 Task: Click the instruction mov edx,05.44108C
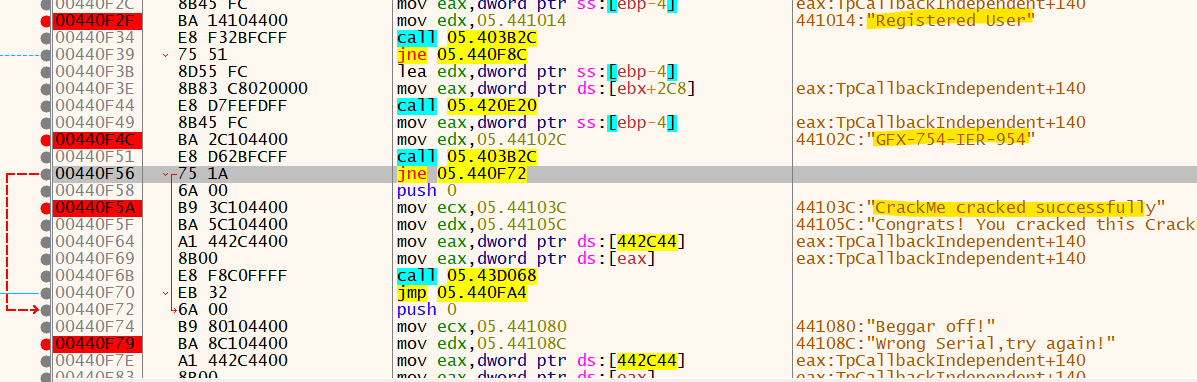(482, 343)
